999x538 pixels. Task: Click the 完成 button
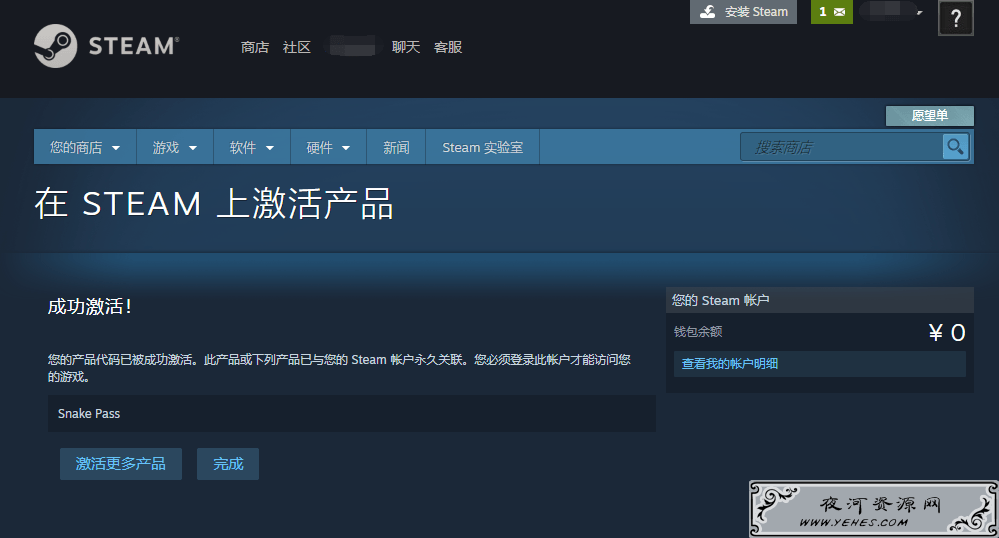[228, 464]
